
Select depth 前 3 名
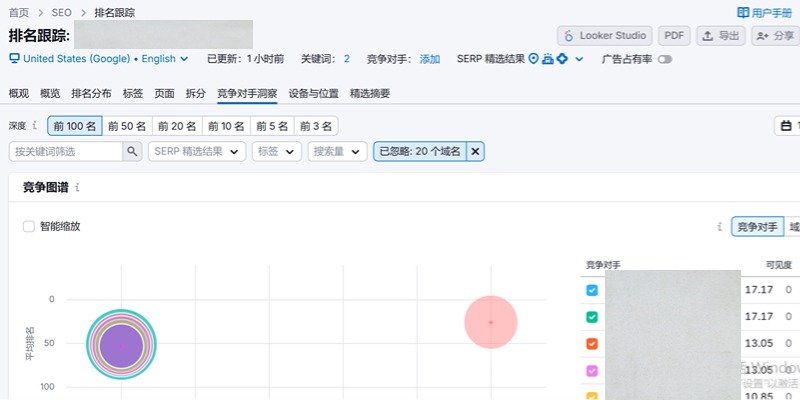[316, 126]
